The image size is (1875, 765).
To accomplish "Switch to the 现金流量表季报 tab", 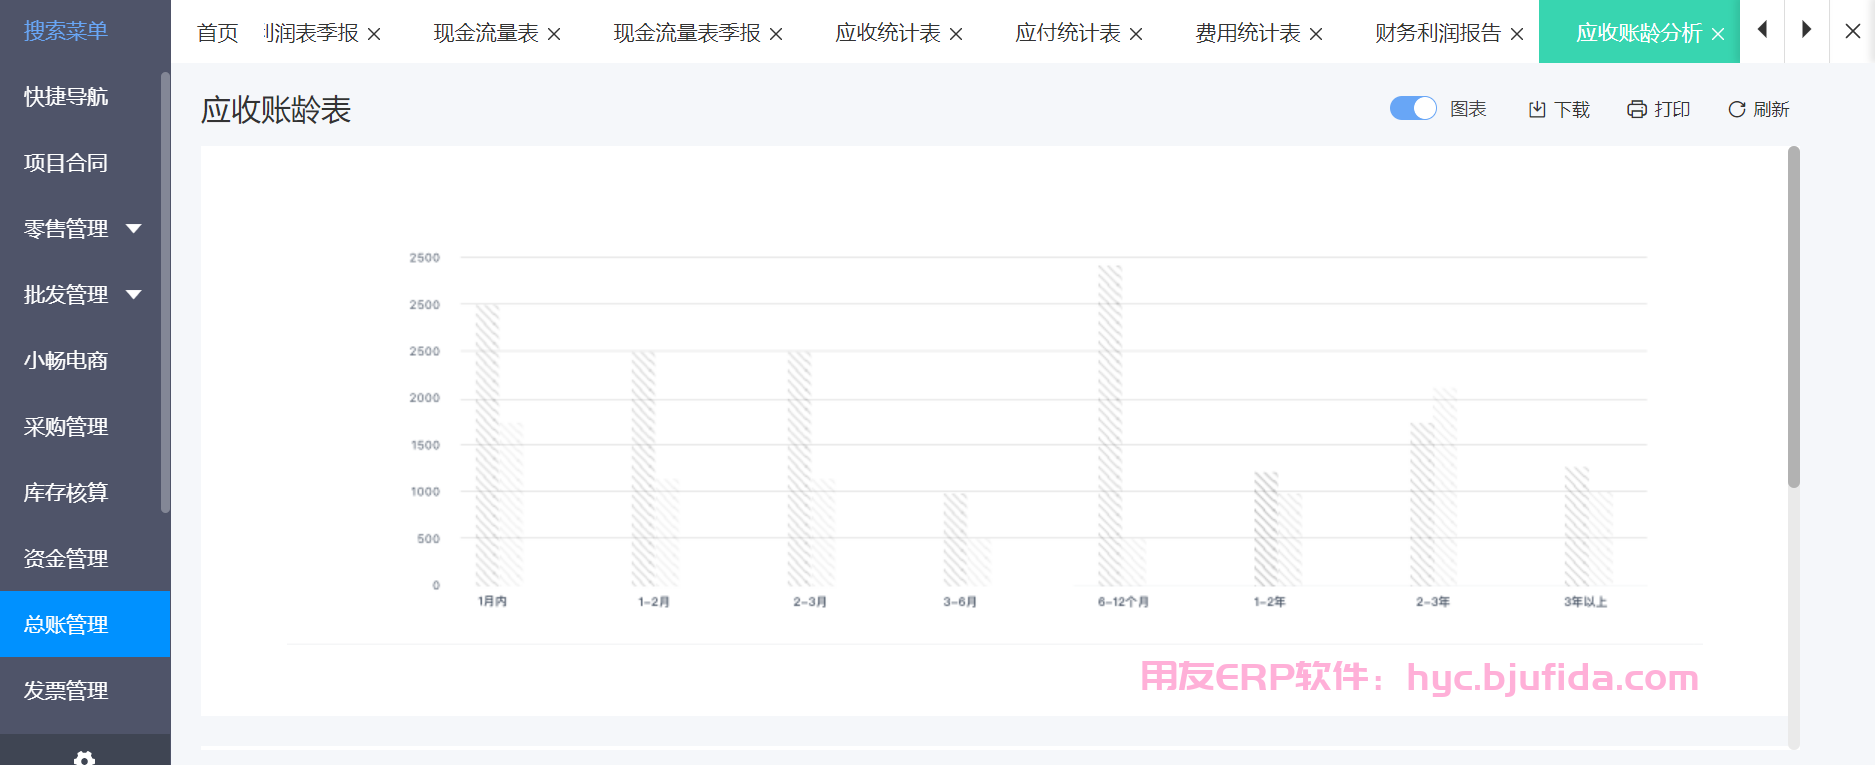I will [687, 33].
